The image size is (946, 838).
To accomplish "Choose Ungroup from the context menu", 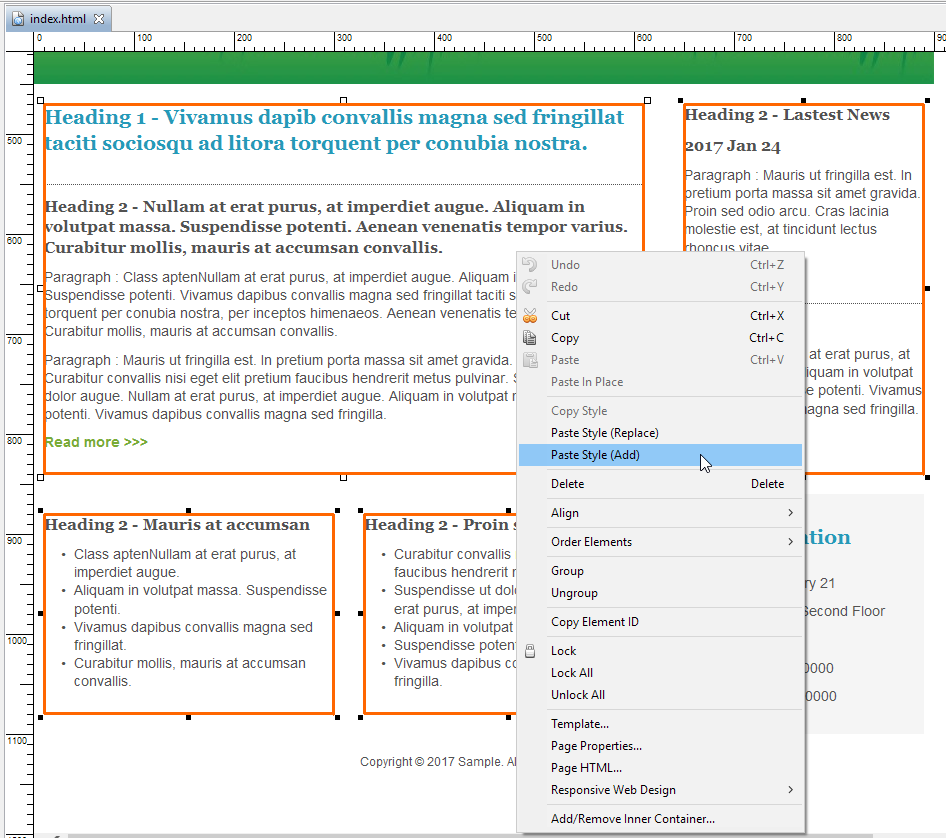I will point(661,593).
